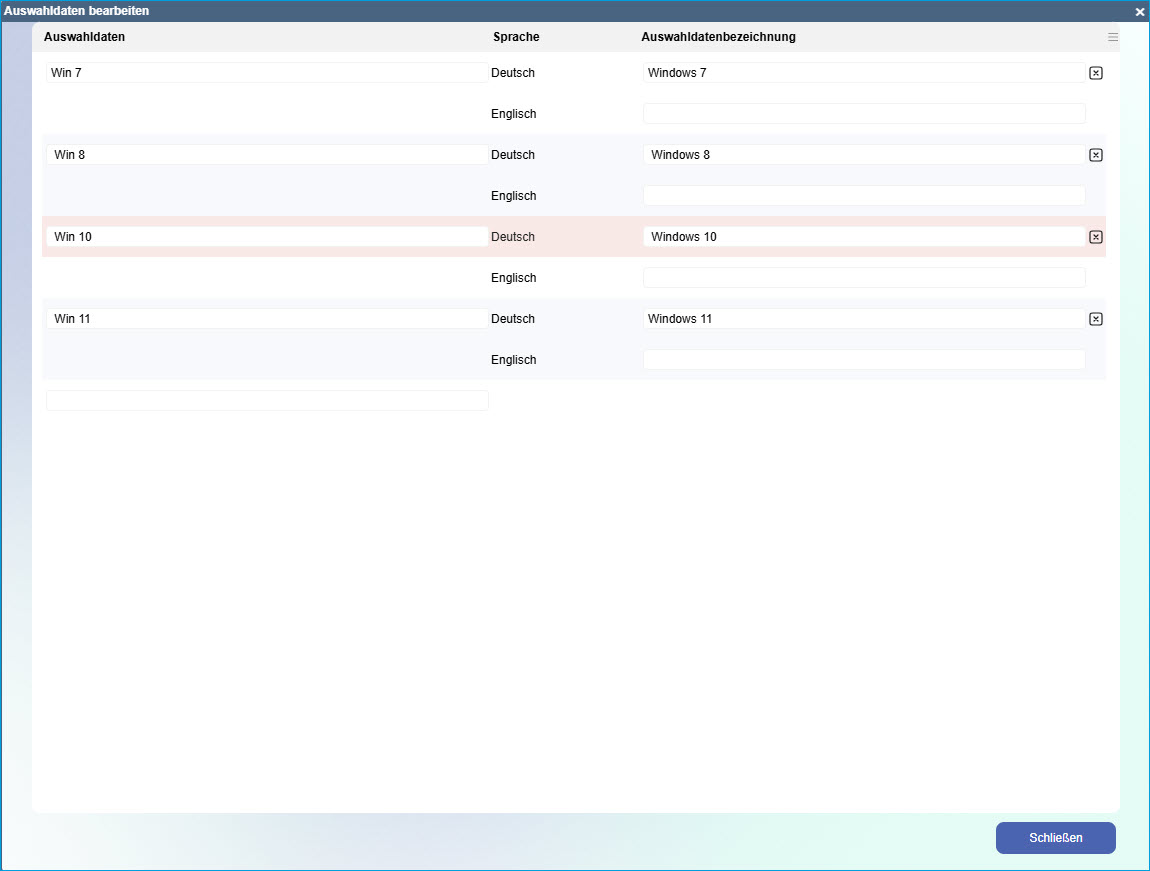This screenshot has width=1150, height=871.
Task: Select the Englisch label under Win 8
Action: (x=513, y=196)
